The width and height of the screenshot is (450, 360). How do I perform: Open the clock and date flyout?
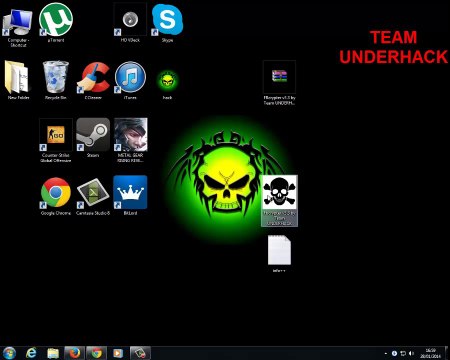click(431, 353)
